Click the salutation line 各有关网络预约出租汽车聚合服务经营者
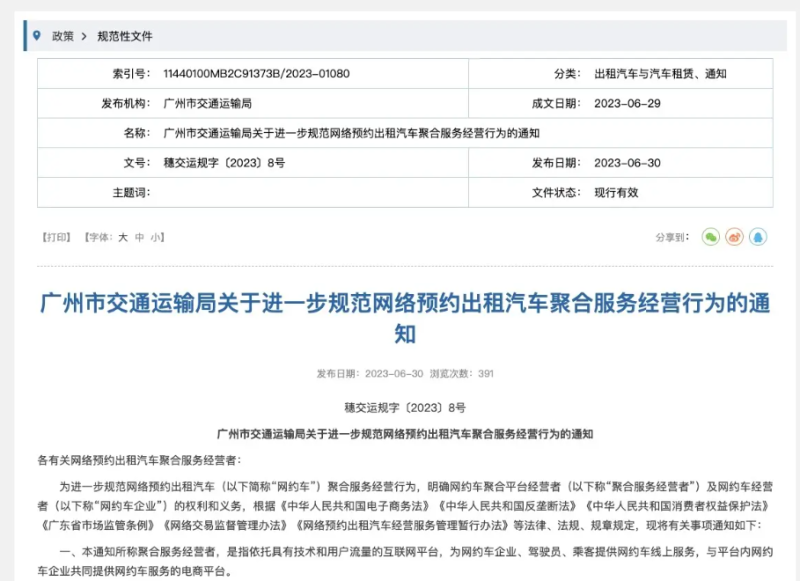Screen dimensions: 800x581 pyautogui.click(x=139, y=461)
